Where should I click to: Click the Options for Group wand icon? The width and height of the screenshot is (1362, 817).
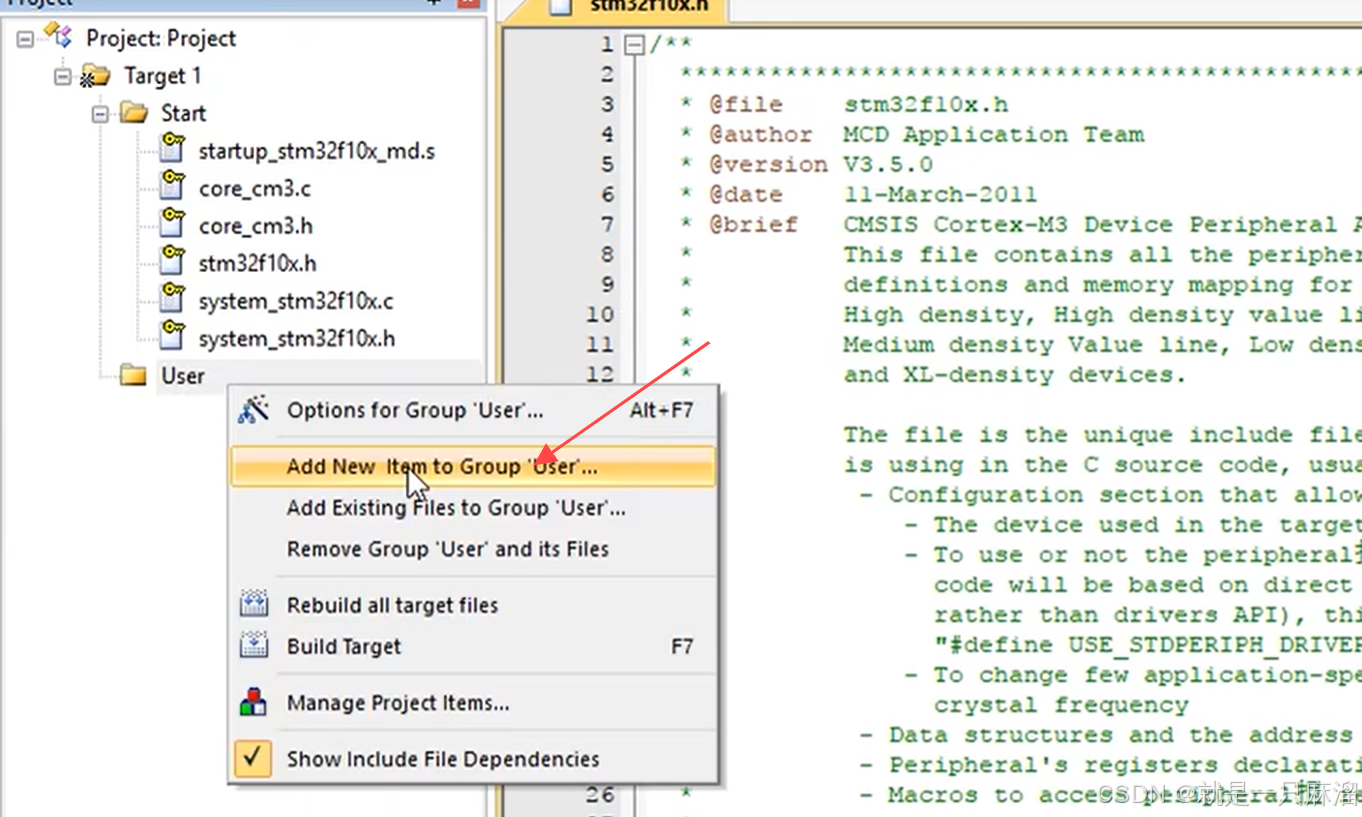(253, 409)
